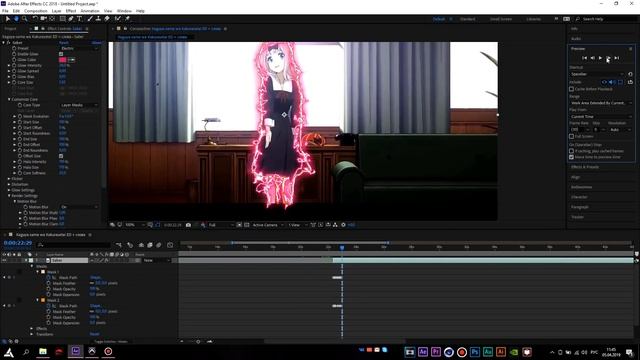Select the Hand tool
640x360 pixels.
(16, 19)
